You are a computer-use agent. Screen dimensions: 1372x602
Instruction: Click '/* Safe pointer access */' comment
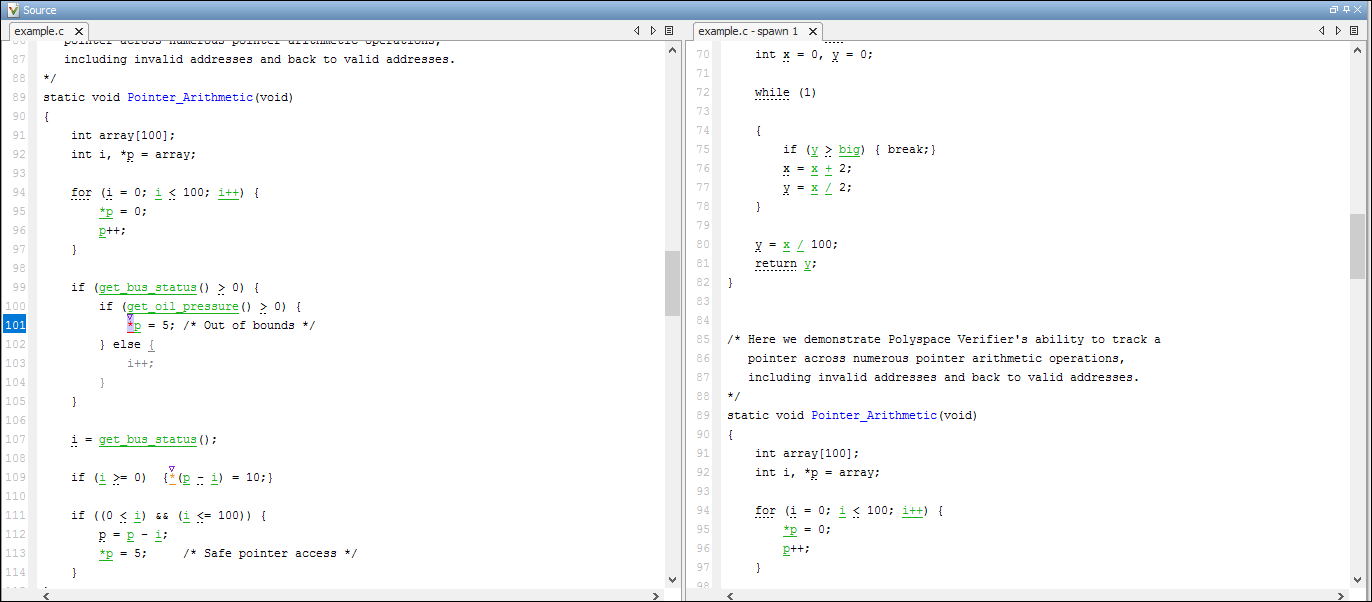[x=269, y=553]
